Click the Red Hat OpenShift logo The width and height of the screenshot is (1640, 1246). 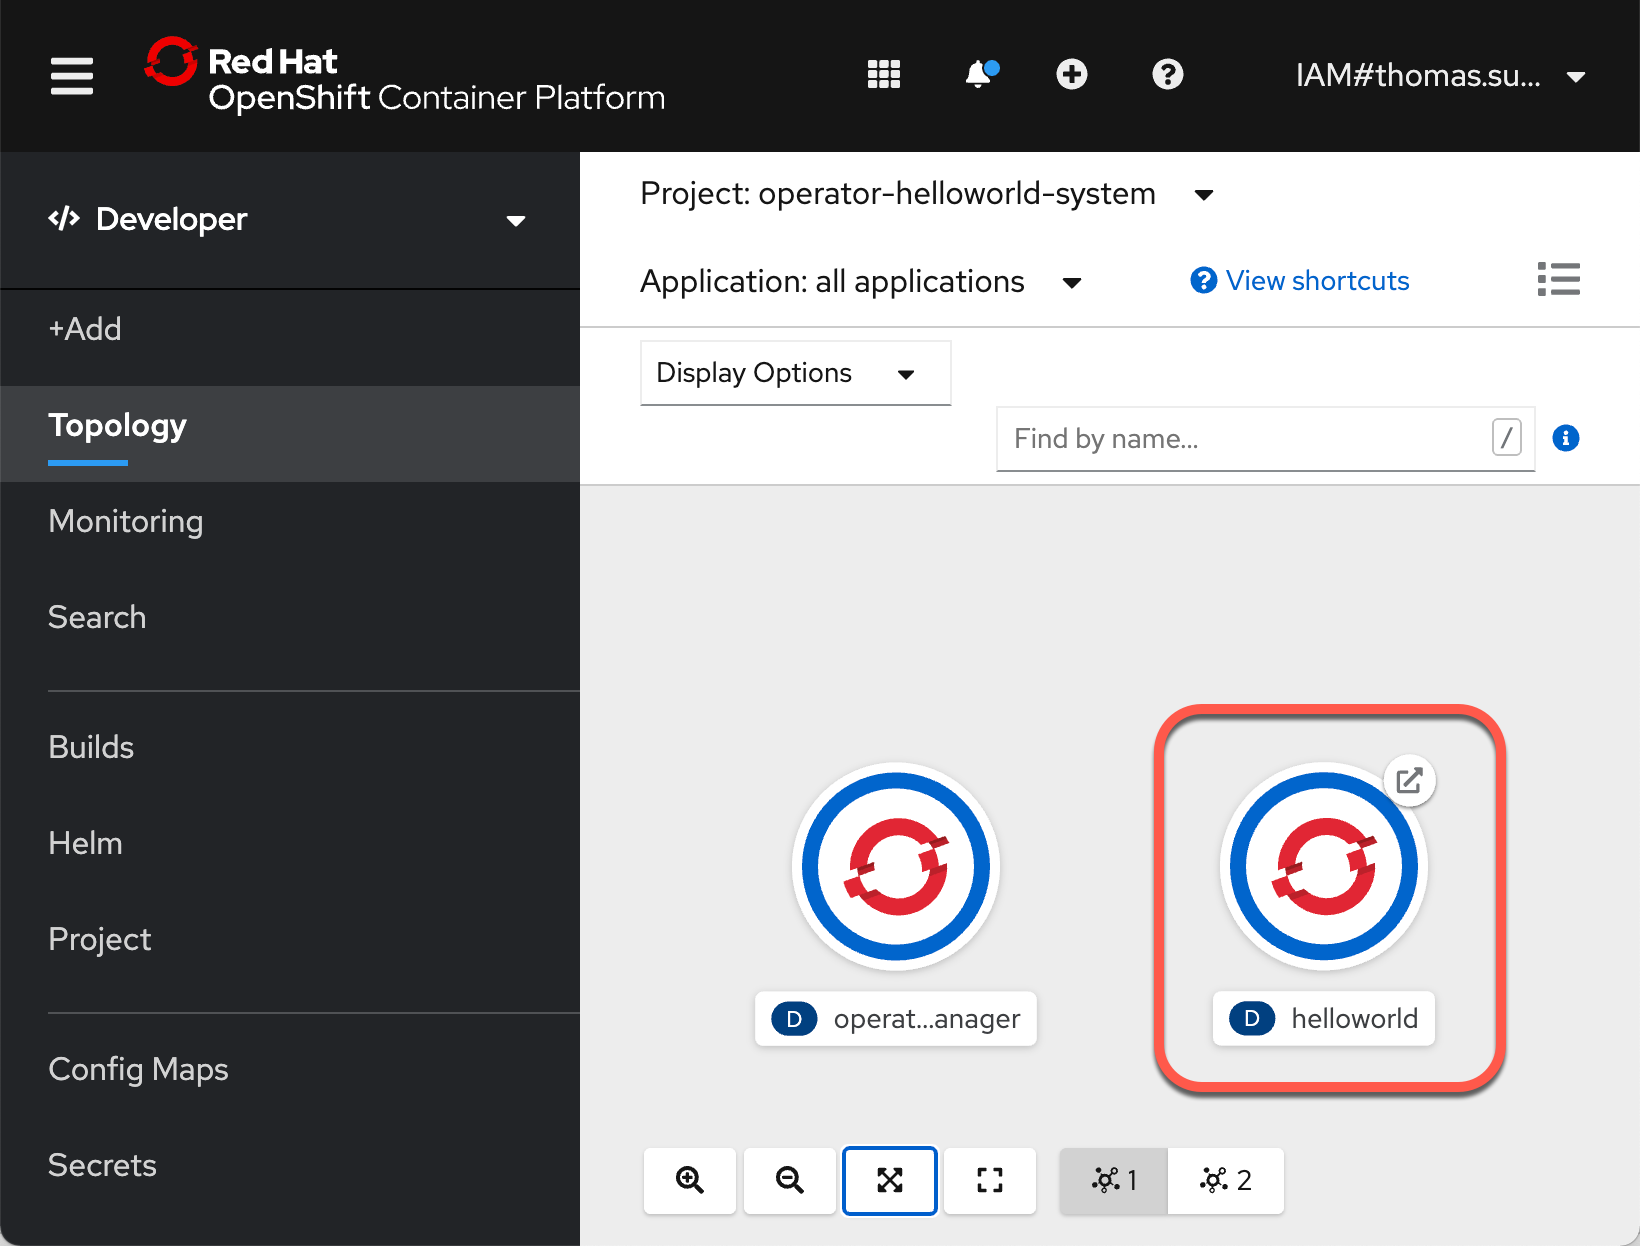(405, 77)
